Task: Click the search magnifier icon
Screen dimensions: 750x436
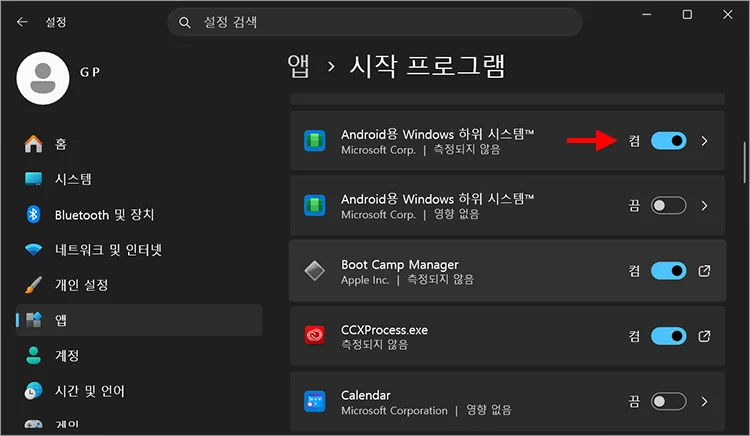Action: (185, 22)
